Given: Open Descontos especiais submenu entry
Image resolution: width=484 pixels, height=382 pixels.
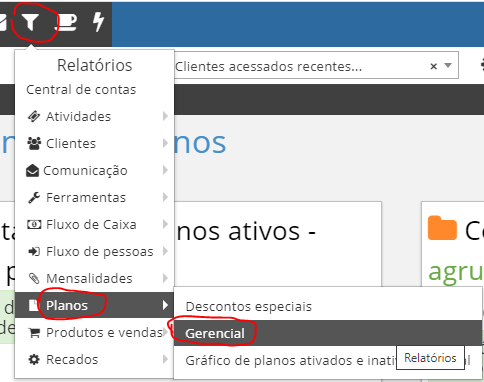Looking at the screenshot, I should 328,306.
